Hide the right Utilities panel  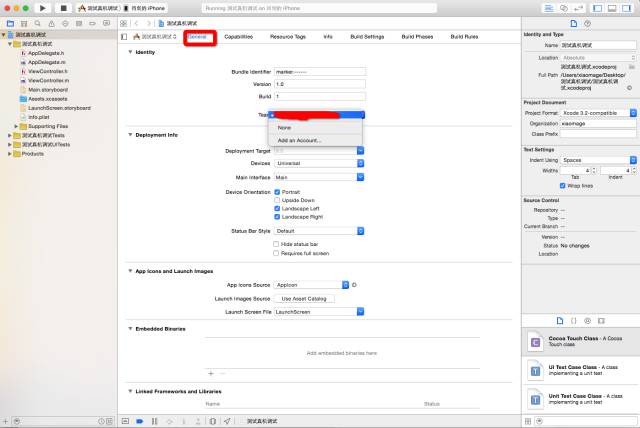pyautogui.click(x=627, y=8)
